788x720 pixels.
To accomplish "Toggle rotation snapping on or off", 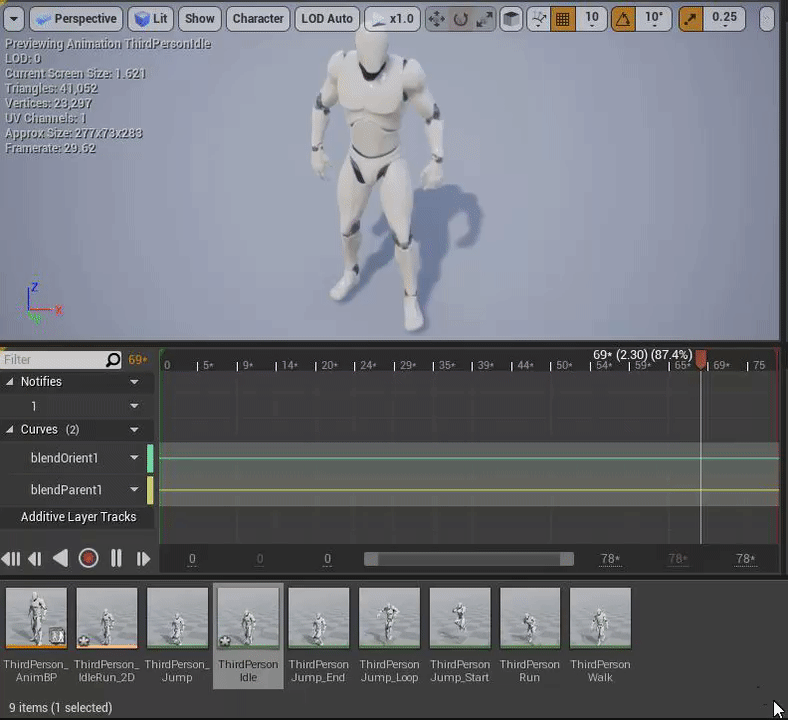I will [x=623, y=19].
